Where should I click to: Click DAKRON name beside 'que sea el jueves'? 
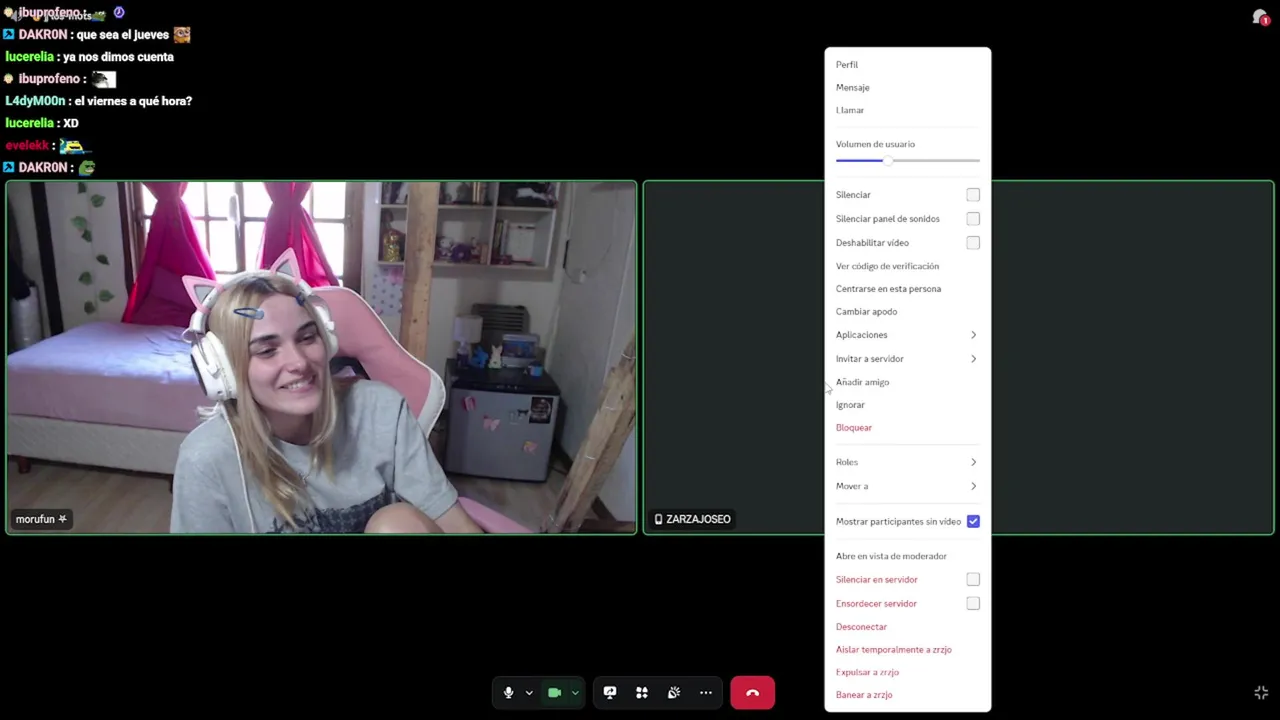(x=42, y=35)
